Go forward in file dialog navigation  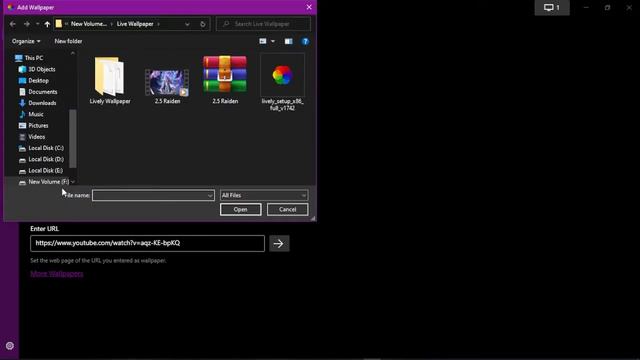pyautogui.click(x=27, y=24)
